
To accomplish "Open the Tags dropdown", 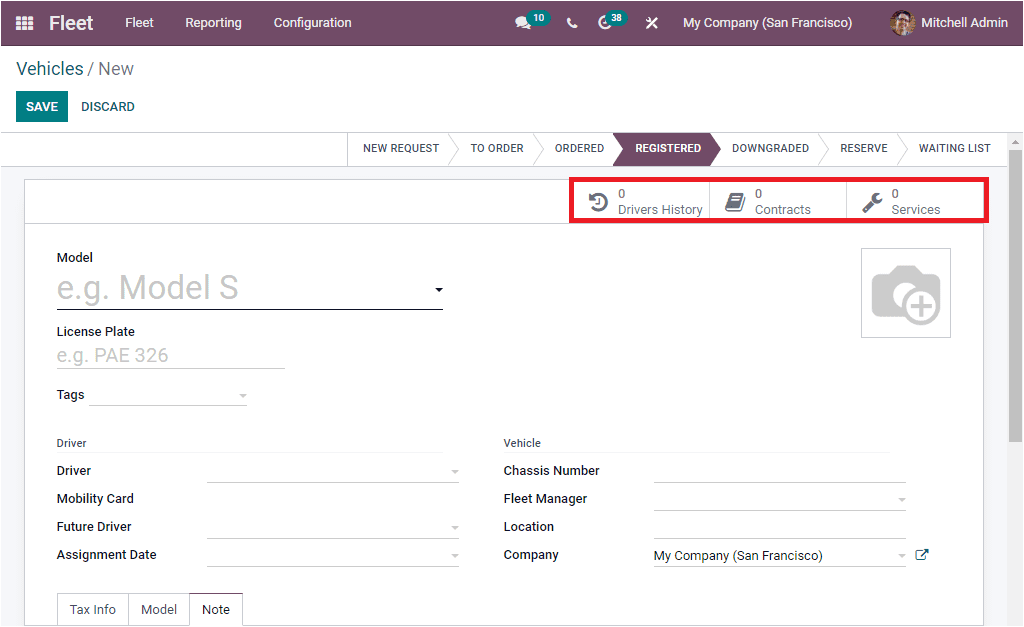I will click(x=241, y=394).
